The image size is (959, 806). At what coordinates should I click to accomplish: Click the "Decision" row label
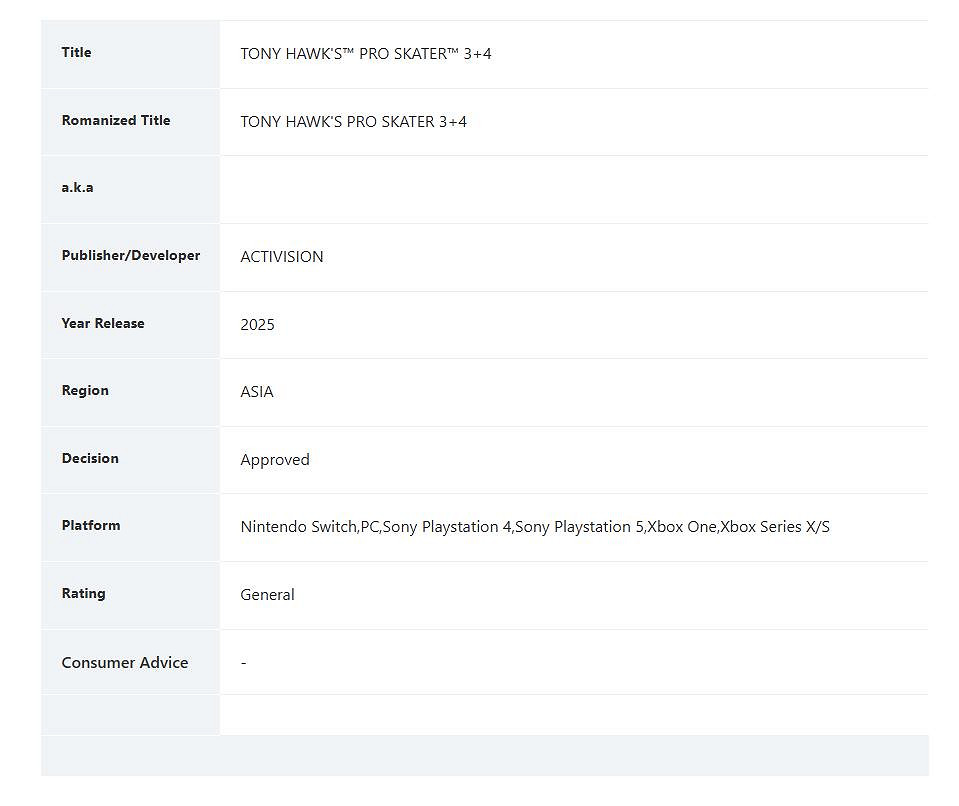(90, 459)
